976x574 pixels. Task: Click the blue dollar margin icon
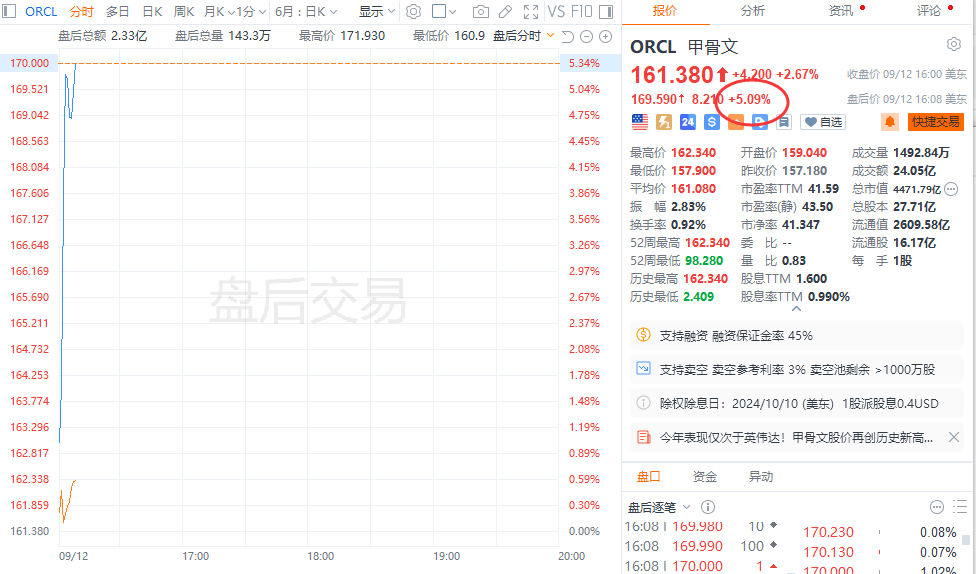coord(712,122)
